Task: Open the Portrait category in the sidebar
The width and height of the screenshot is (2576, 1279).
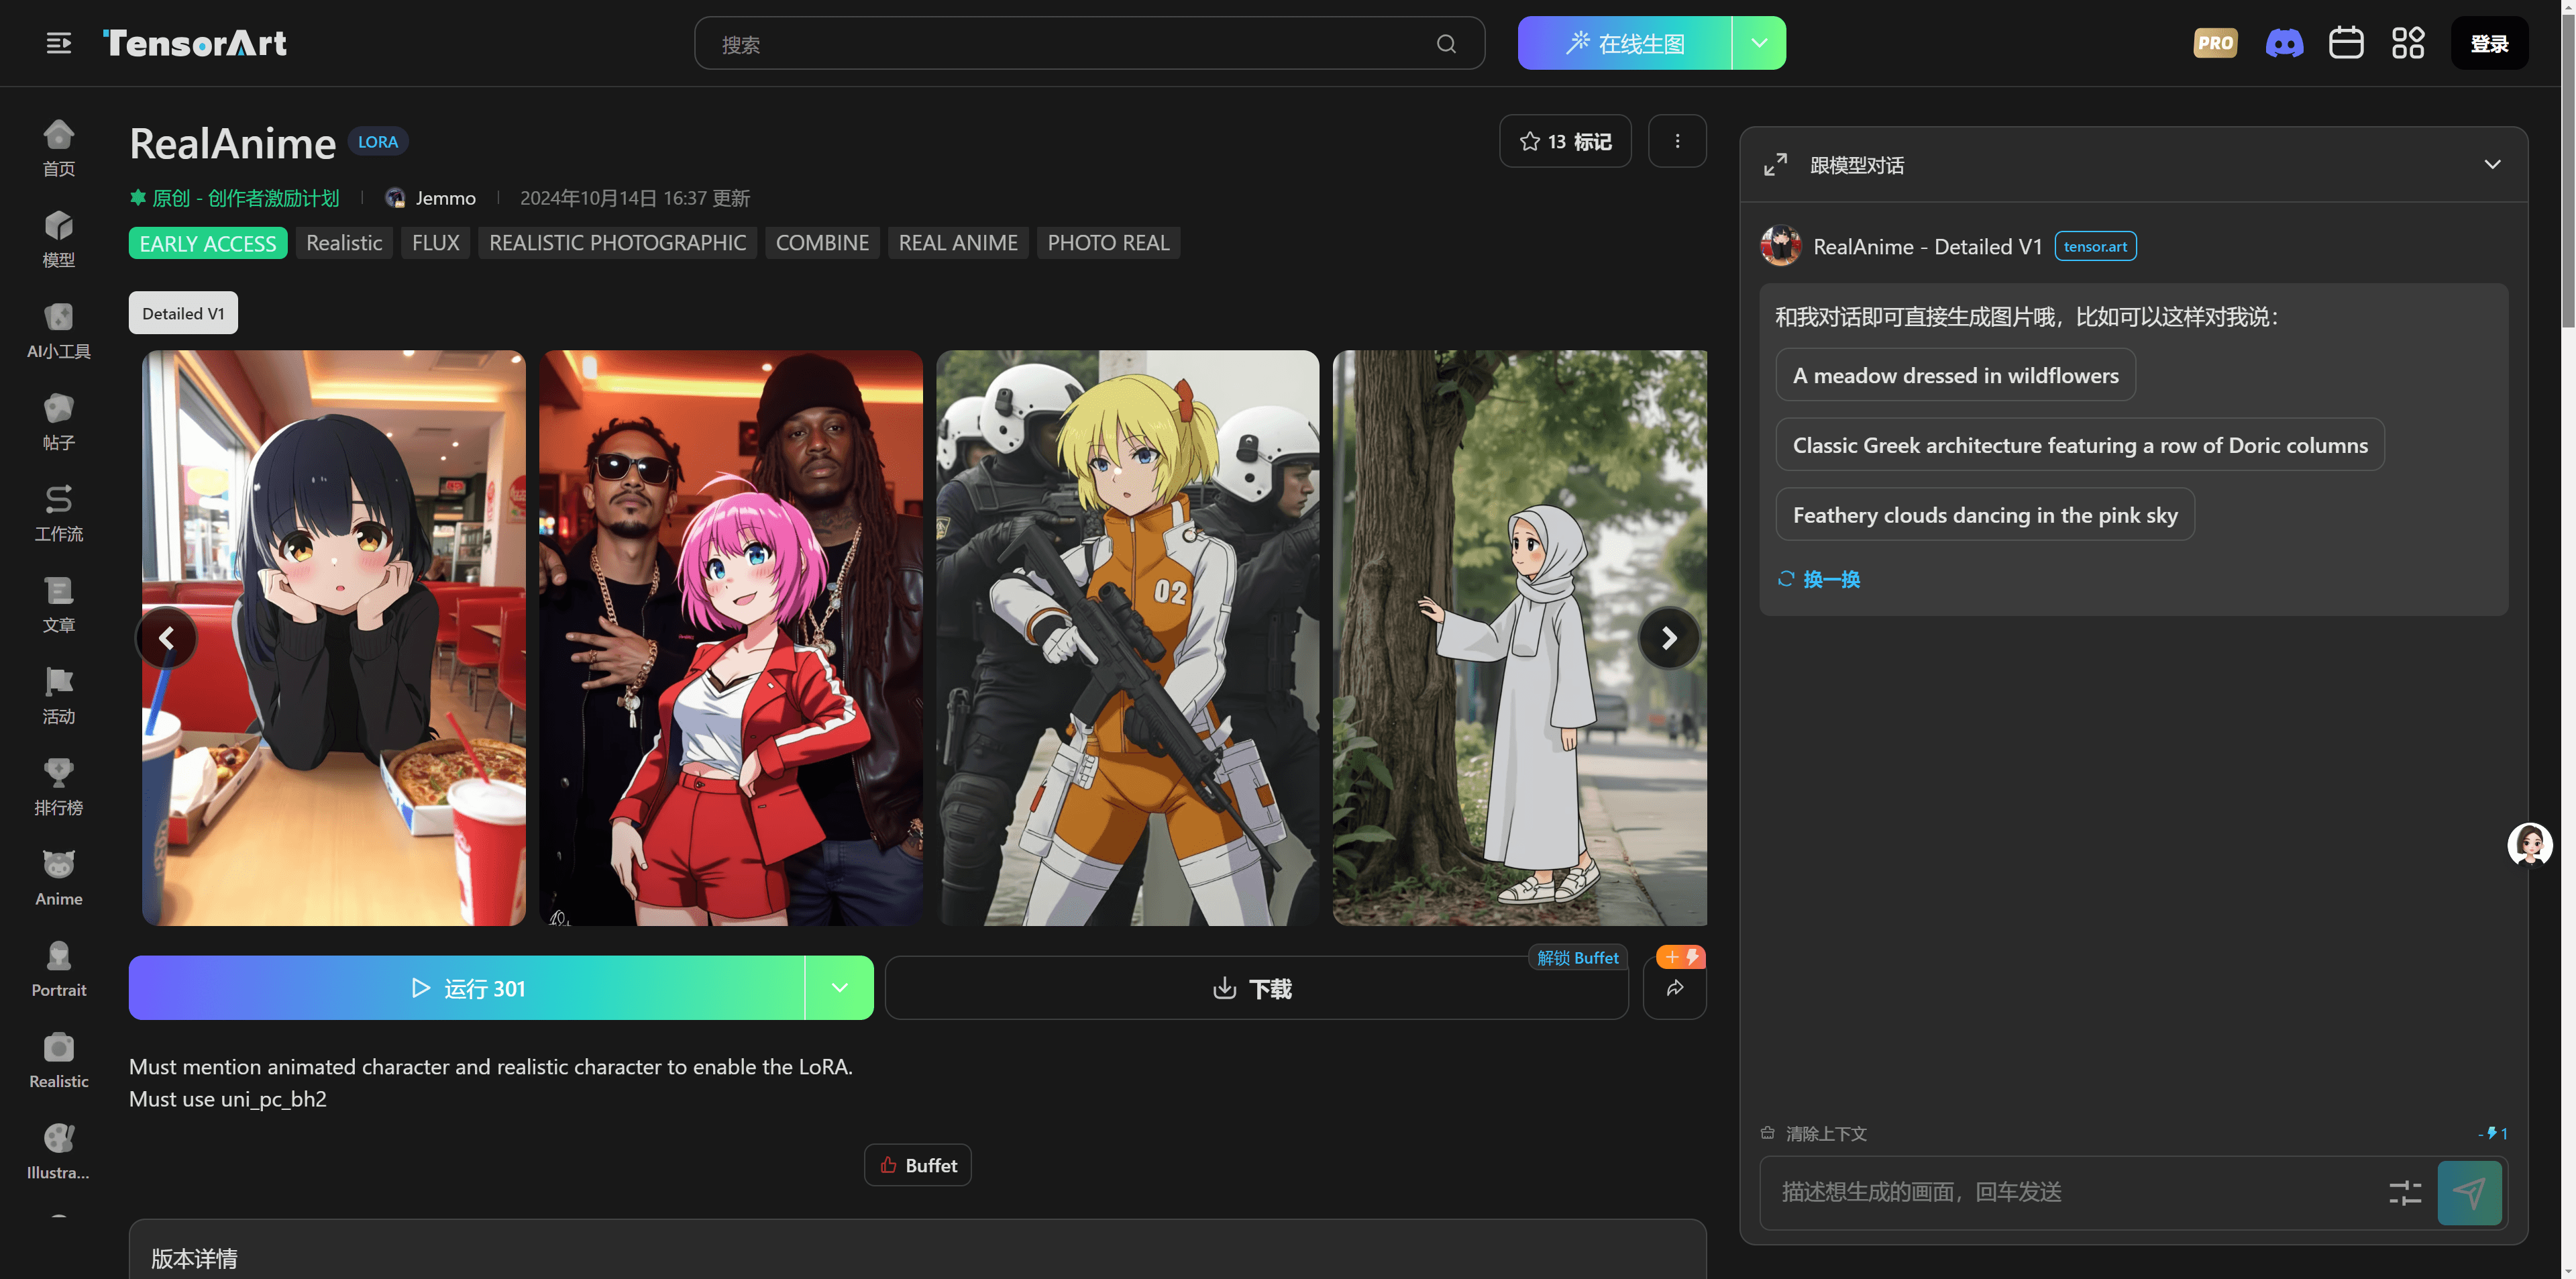Action: tap(59, 969)
